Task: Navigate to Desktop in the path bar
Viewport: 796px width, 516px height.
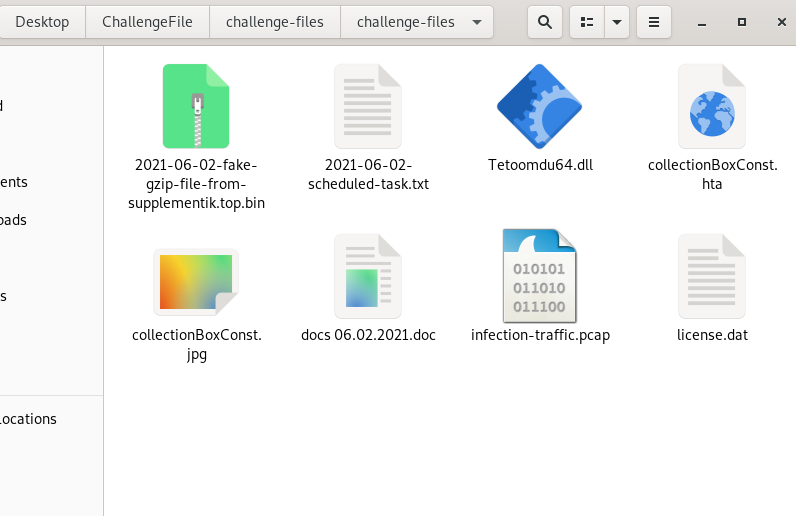Action: pyautogui.click(x=42, y=22)
